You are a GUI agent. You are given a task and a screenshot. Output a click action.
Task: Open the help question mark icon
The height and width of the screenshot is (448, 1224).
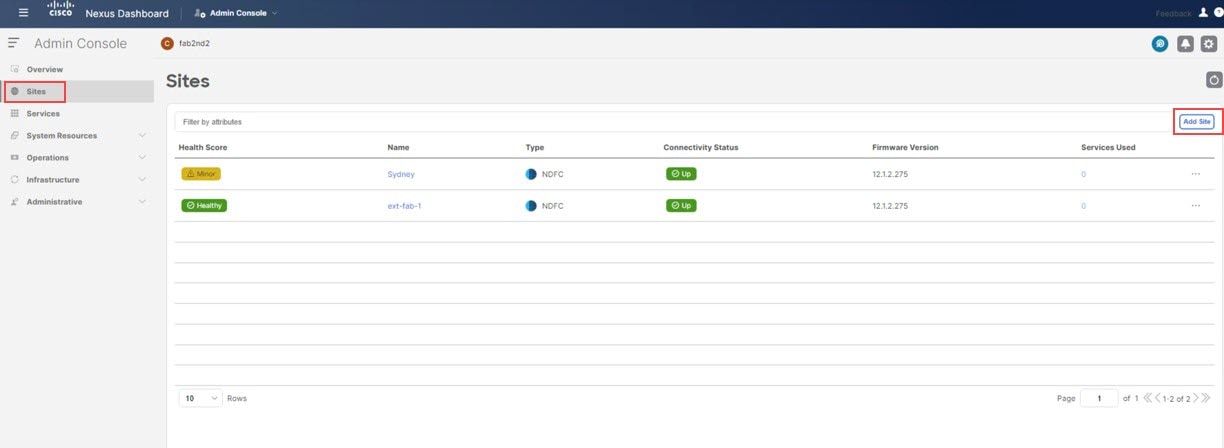coord(1219,13)
